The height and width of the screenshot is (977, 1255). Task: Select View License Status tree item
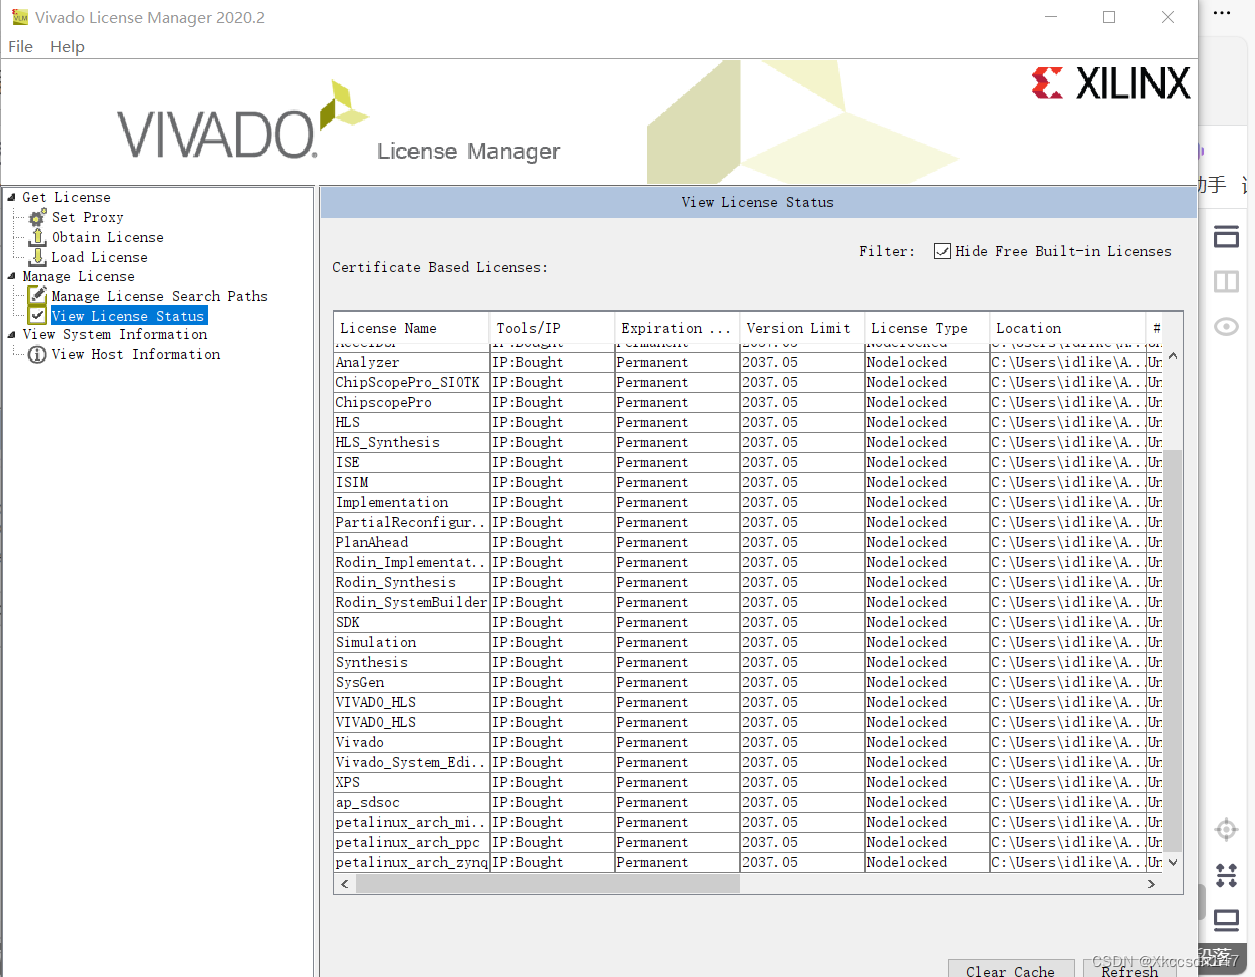[x=128, y=316]
